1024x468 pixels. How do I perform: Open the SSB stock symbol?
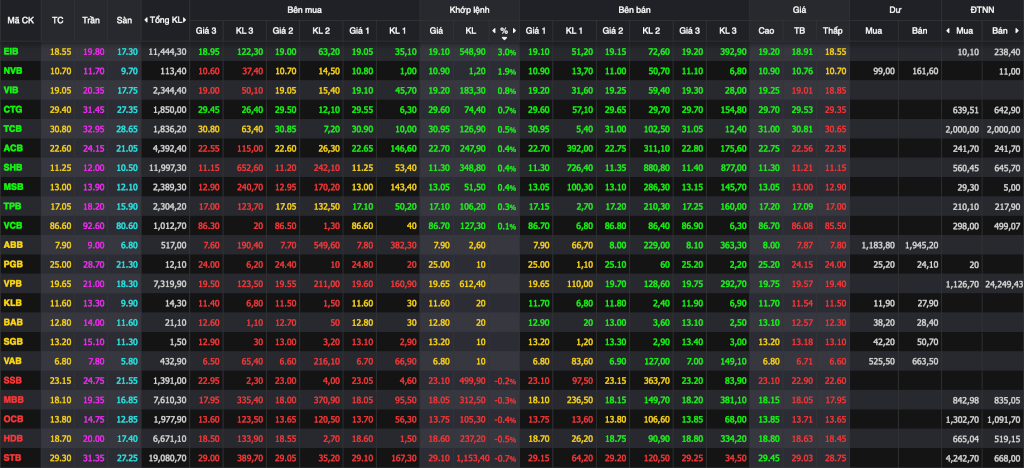pos(12,379)
